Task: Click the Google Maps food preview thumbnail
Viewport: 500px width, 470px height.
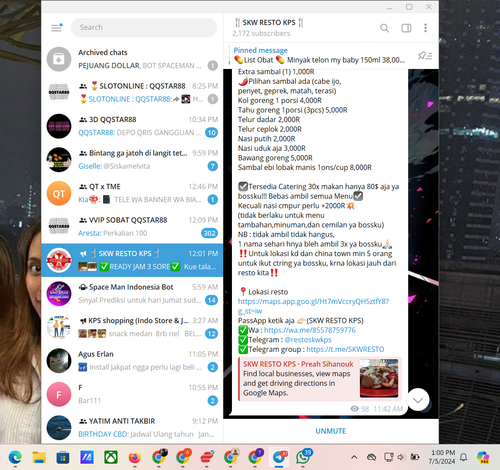Action: 379,378
